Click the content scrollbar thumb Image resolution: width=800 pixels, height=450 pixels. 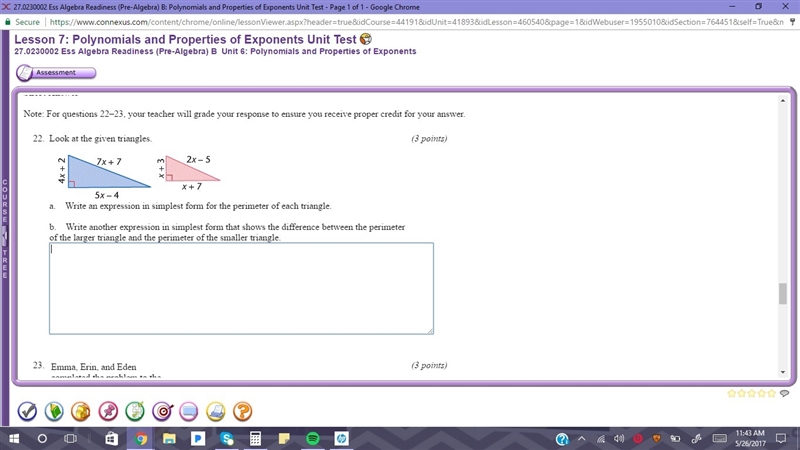pos(783,293)
